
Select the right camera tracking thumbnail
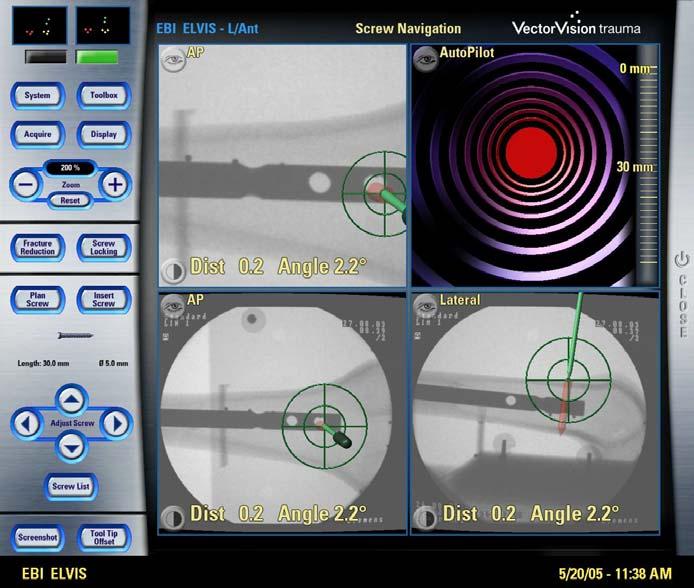tap(103, 26)
